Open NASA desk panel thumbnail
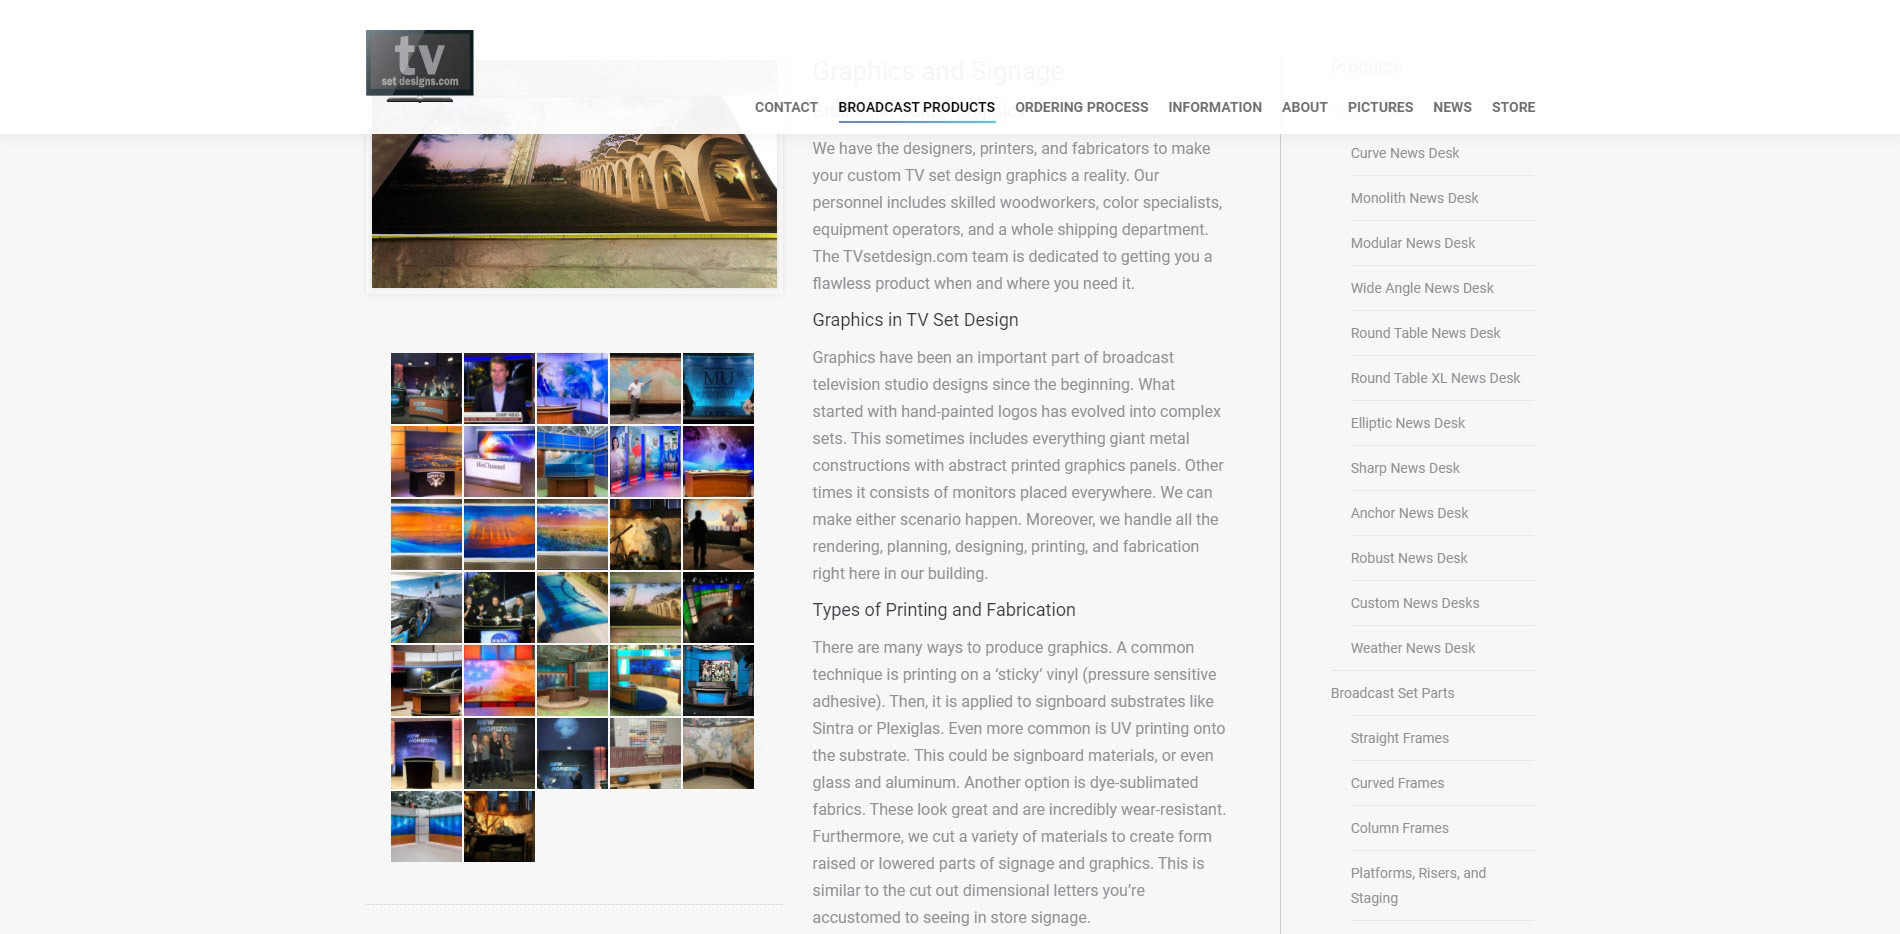This screenshot has height=934, width=1900. tap(499, 607)
